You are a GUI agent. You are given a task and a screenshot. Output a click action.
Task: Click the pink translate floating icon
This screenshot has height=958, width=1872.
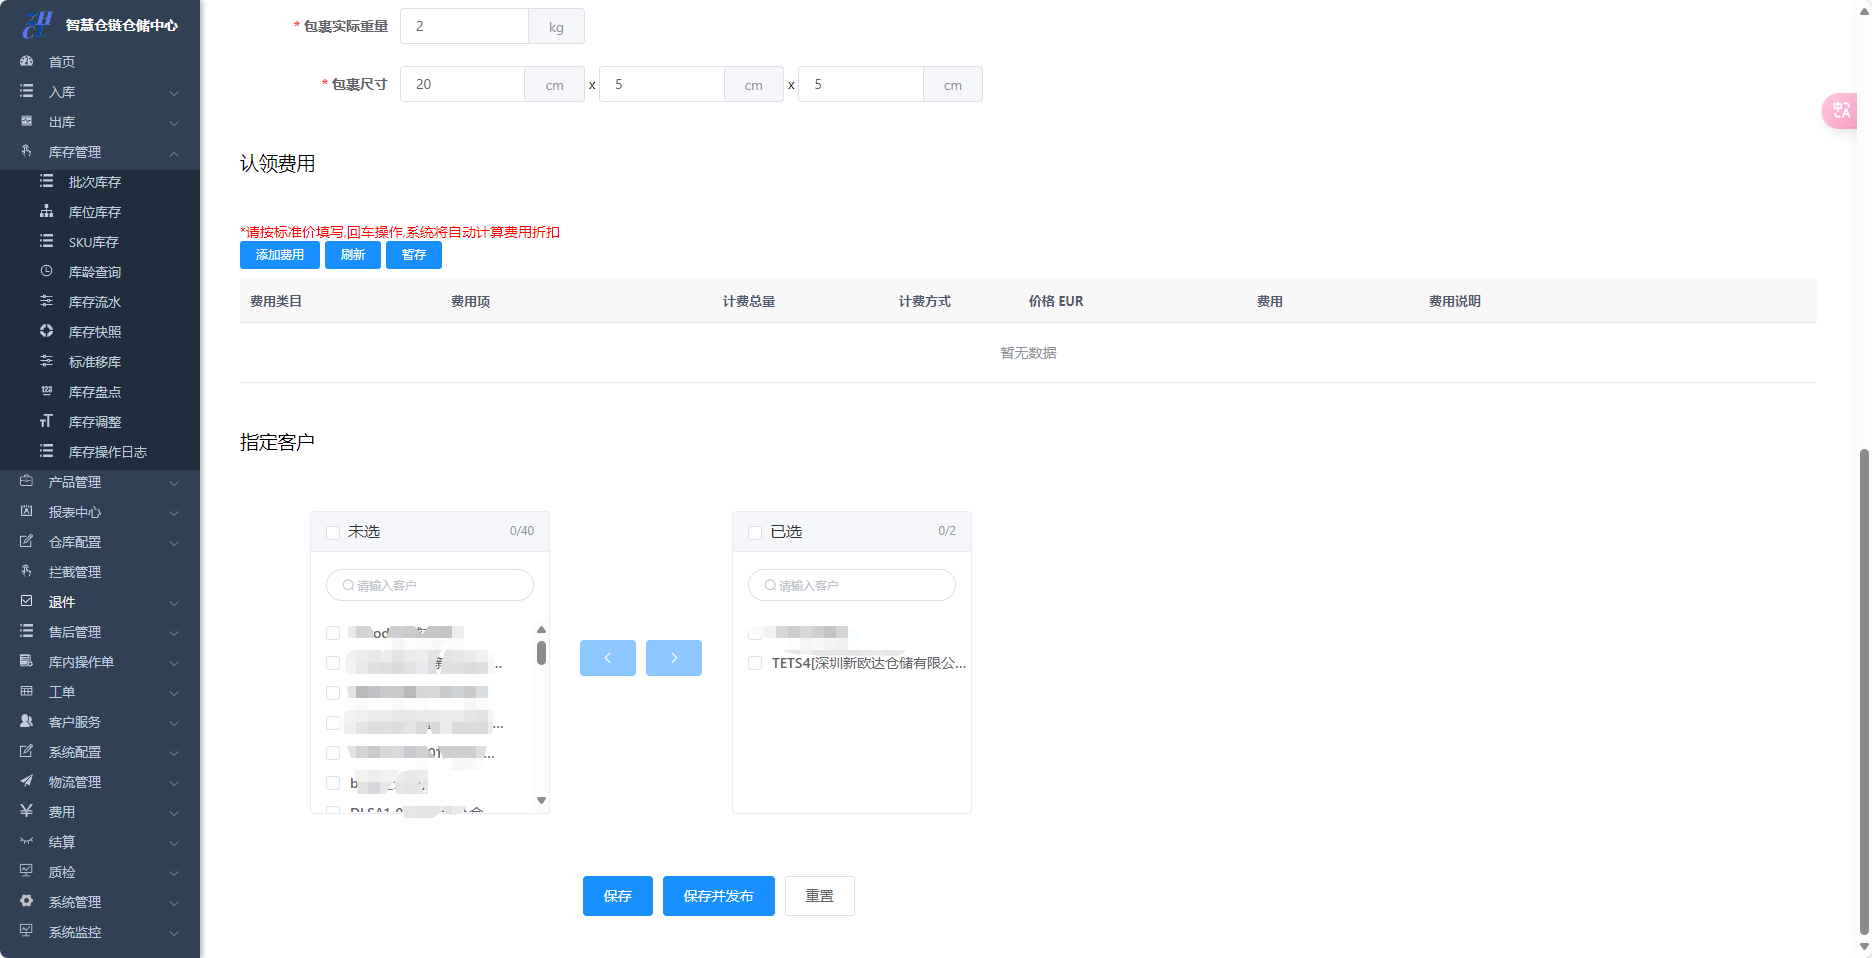tap(1841, 111)
